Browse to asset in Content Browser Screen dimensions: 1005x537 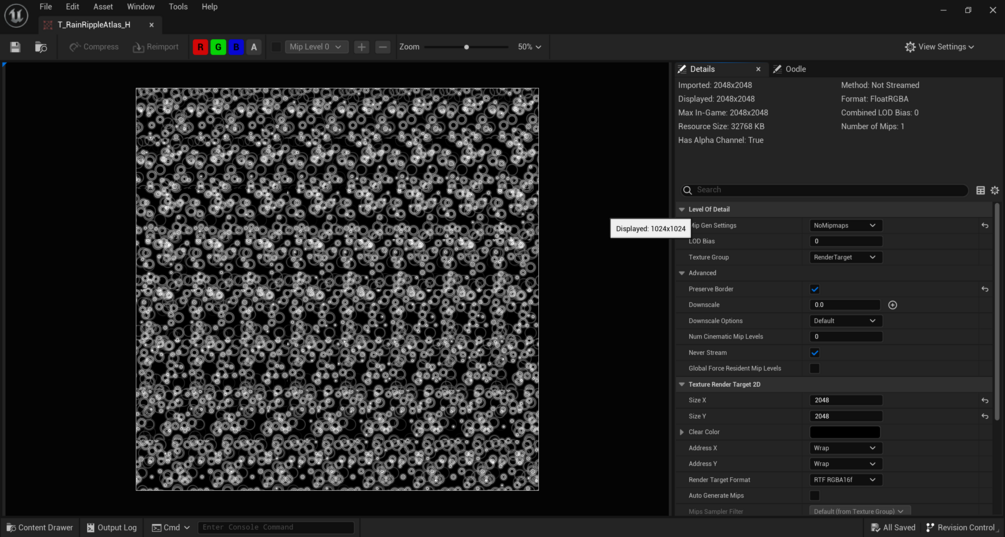(x=41, y=47)
